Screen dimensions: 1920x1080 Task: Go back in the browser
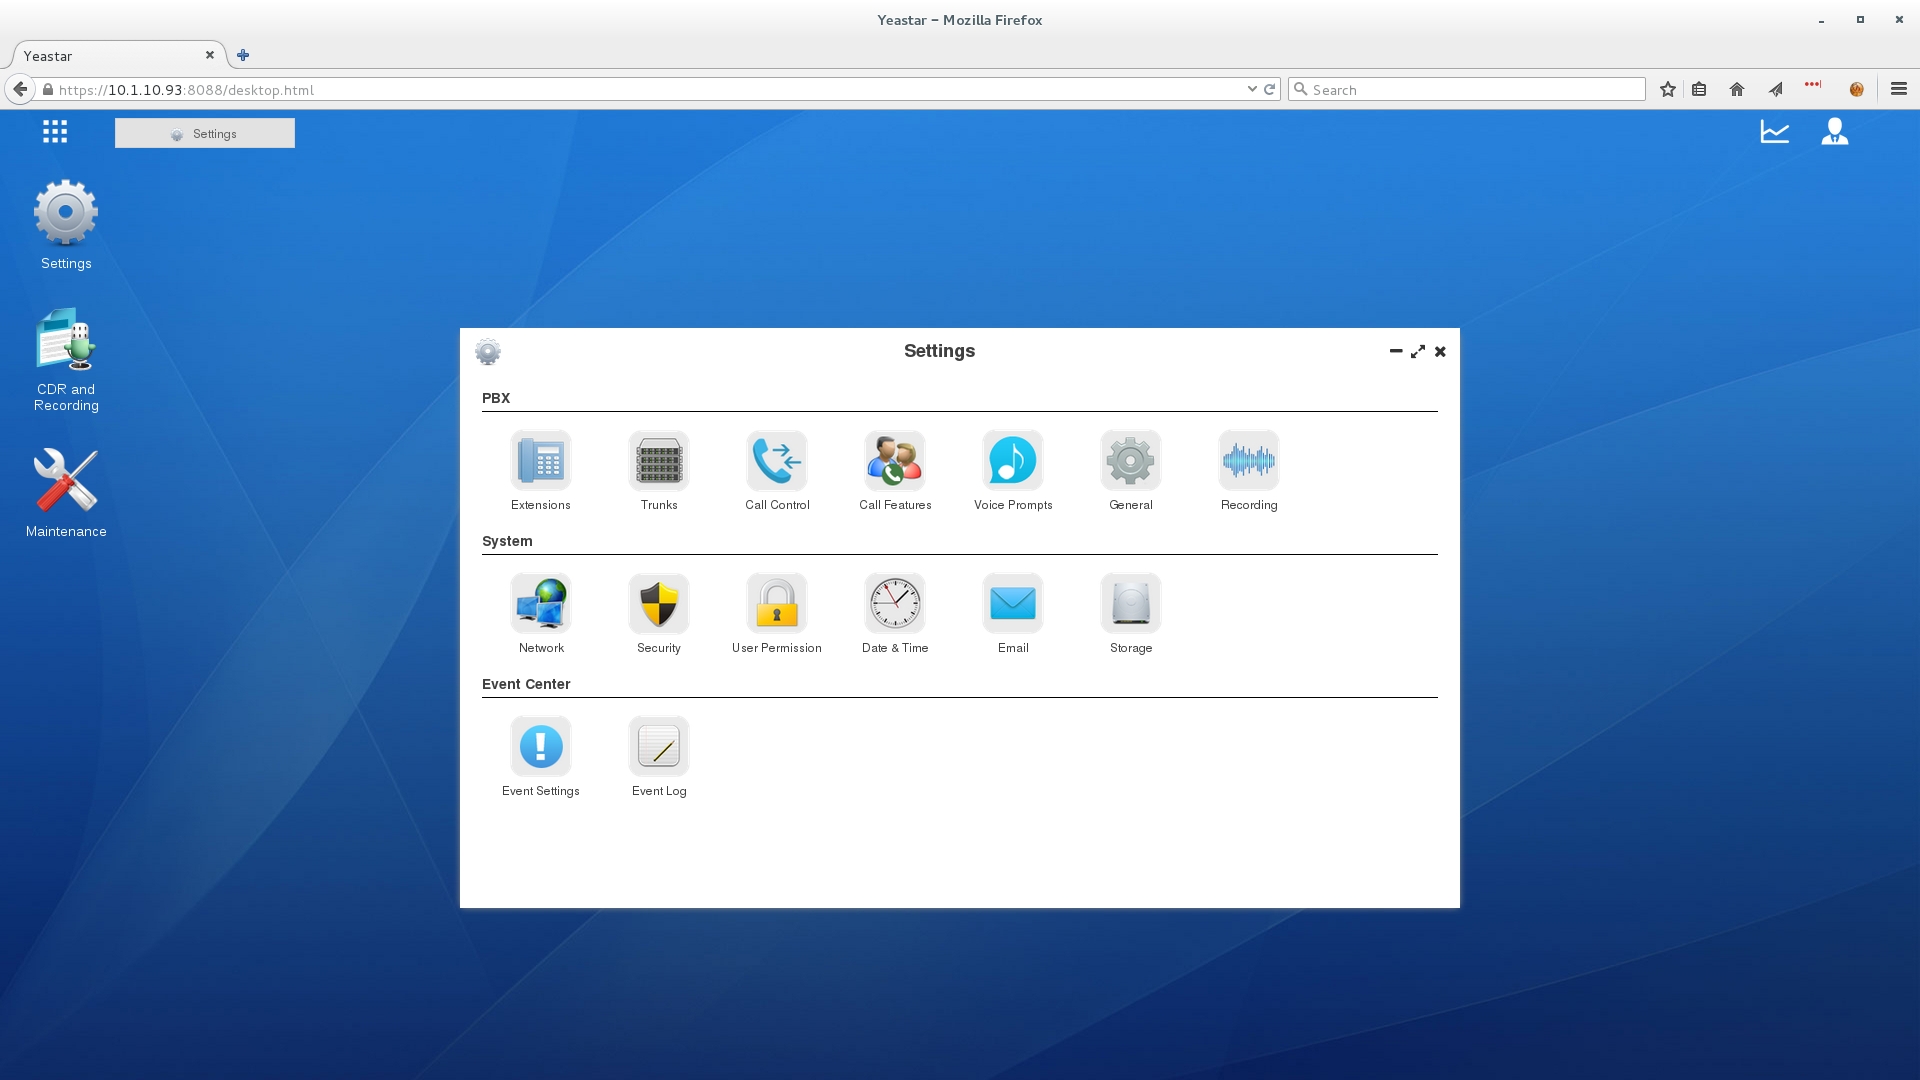[x=20, y=89]
